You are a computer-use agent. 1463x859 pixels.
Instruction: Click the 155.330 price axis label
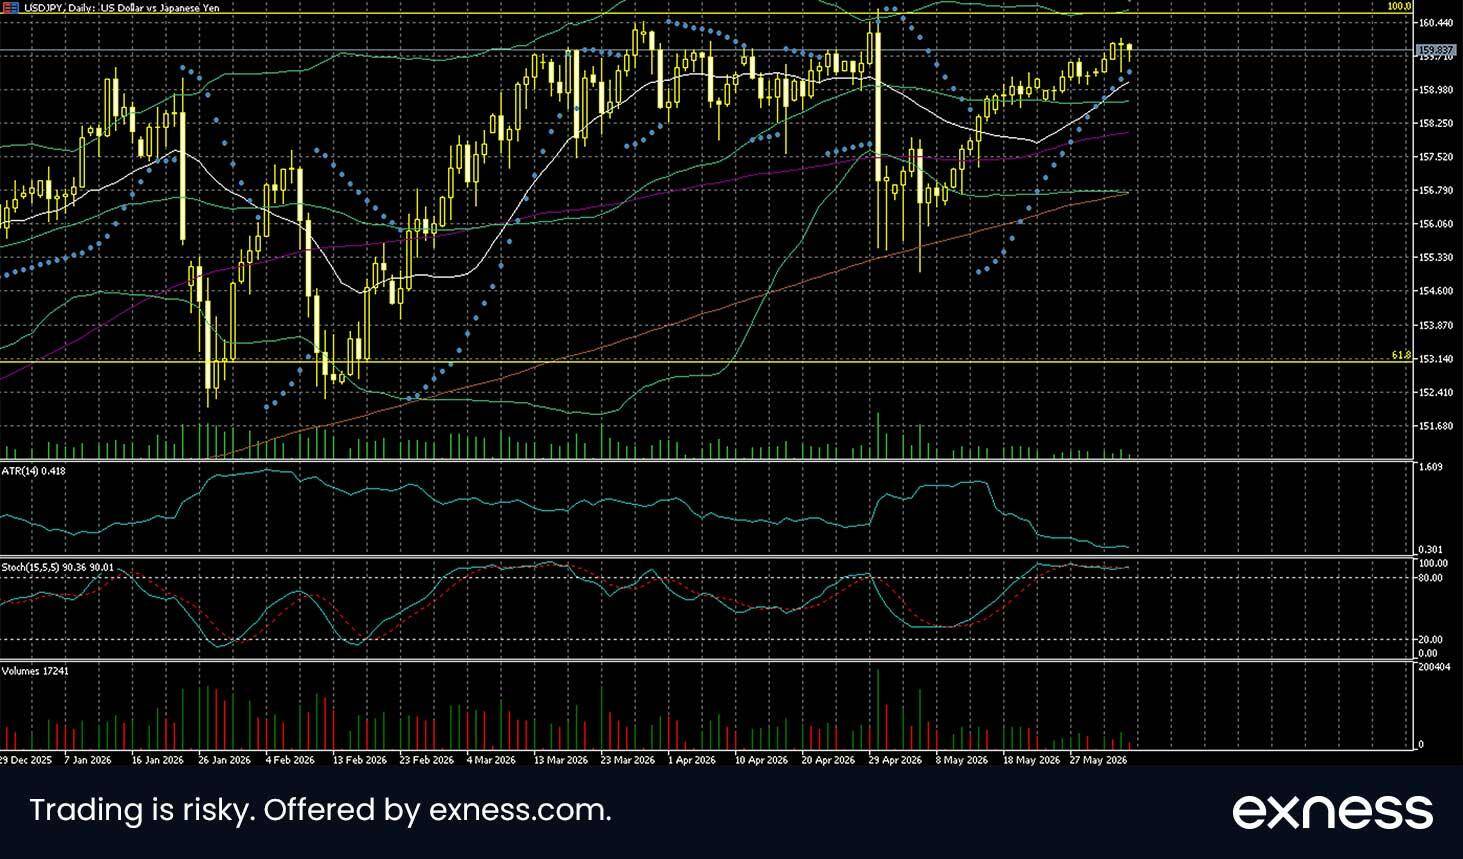(1434, 258)
